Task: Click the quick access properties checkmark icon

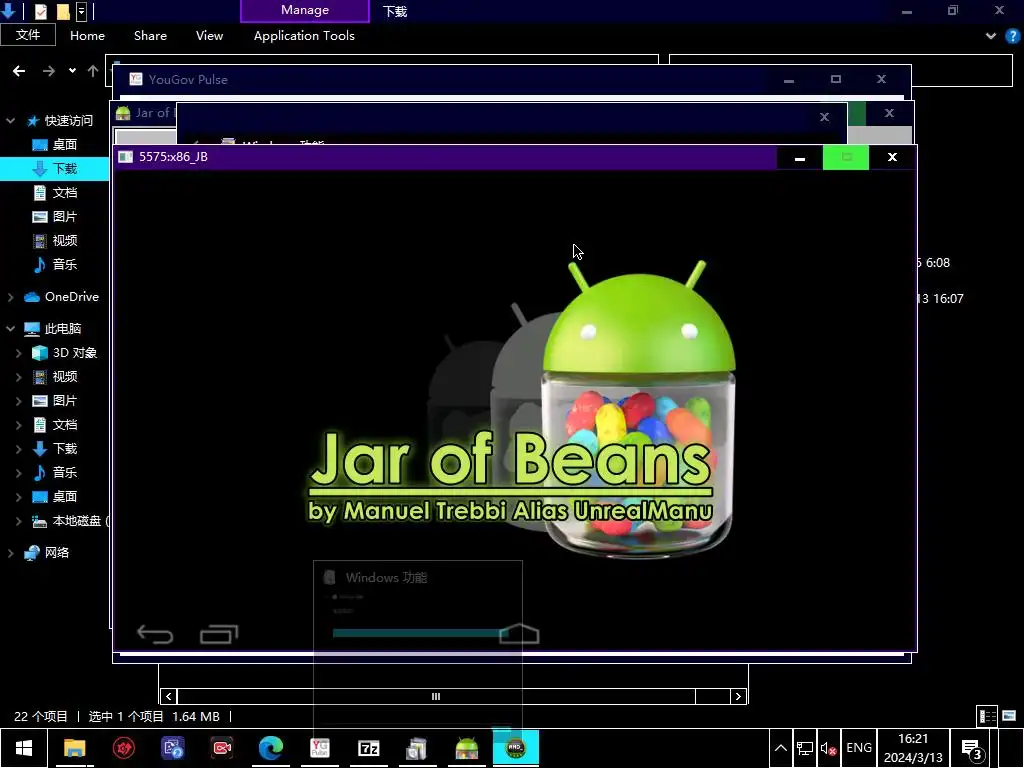Action: tap(40, 11)
